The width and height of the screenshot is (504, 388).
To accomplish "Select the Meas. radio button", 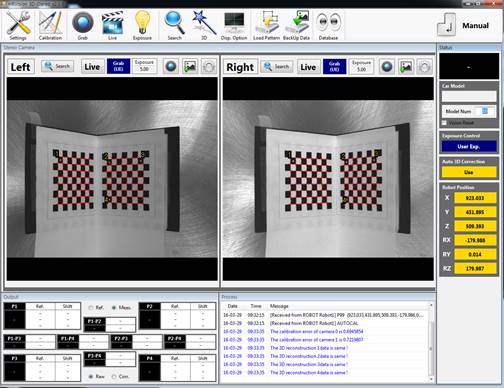I will 114,308.
